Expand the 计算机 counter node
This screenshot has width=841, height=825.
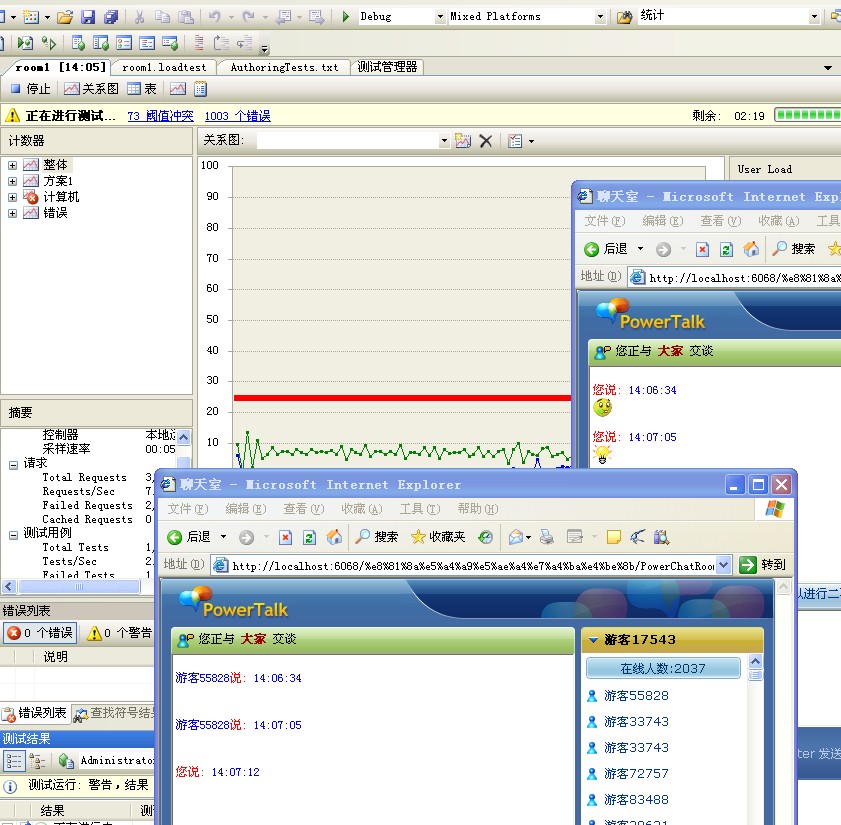point(12,197)
